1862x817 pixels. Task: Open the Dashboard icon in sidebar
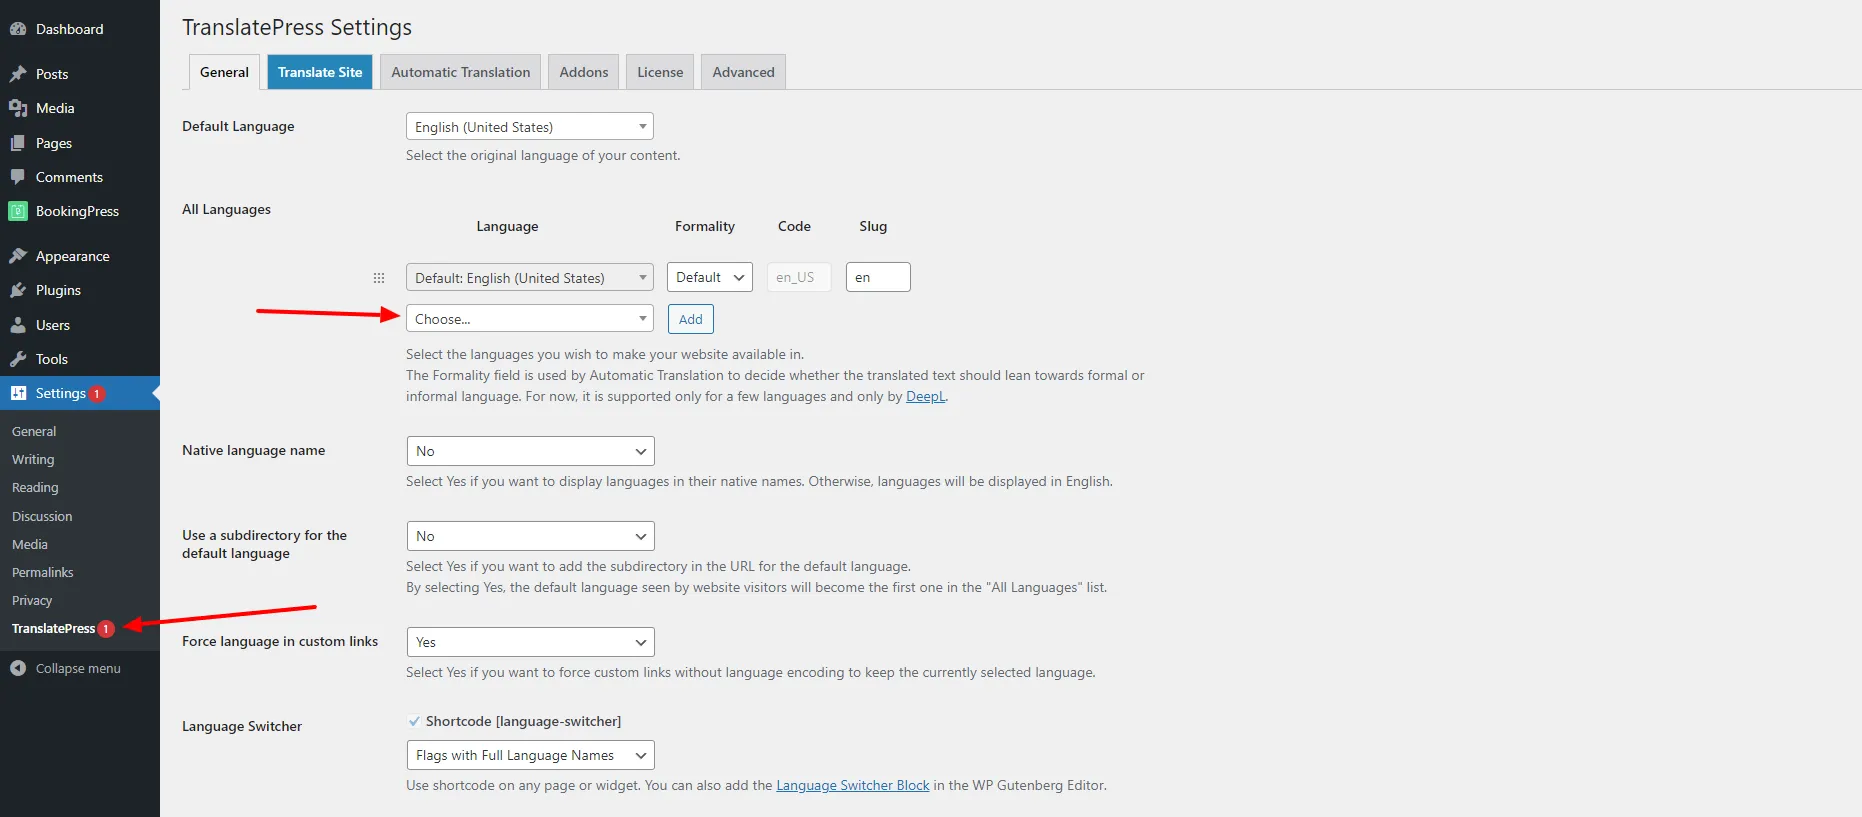[18, 29]
